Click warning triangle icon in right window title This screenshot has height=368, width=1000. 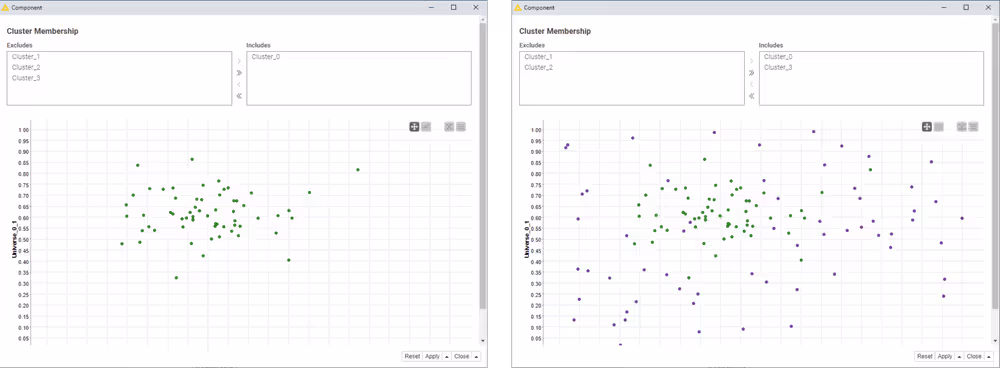pos(518,7)
